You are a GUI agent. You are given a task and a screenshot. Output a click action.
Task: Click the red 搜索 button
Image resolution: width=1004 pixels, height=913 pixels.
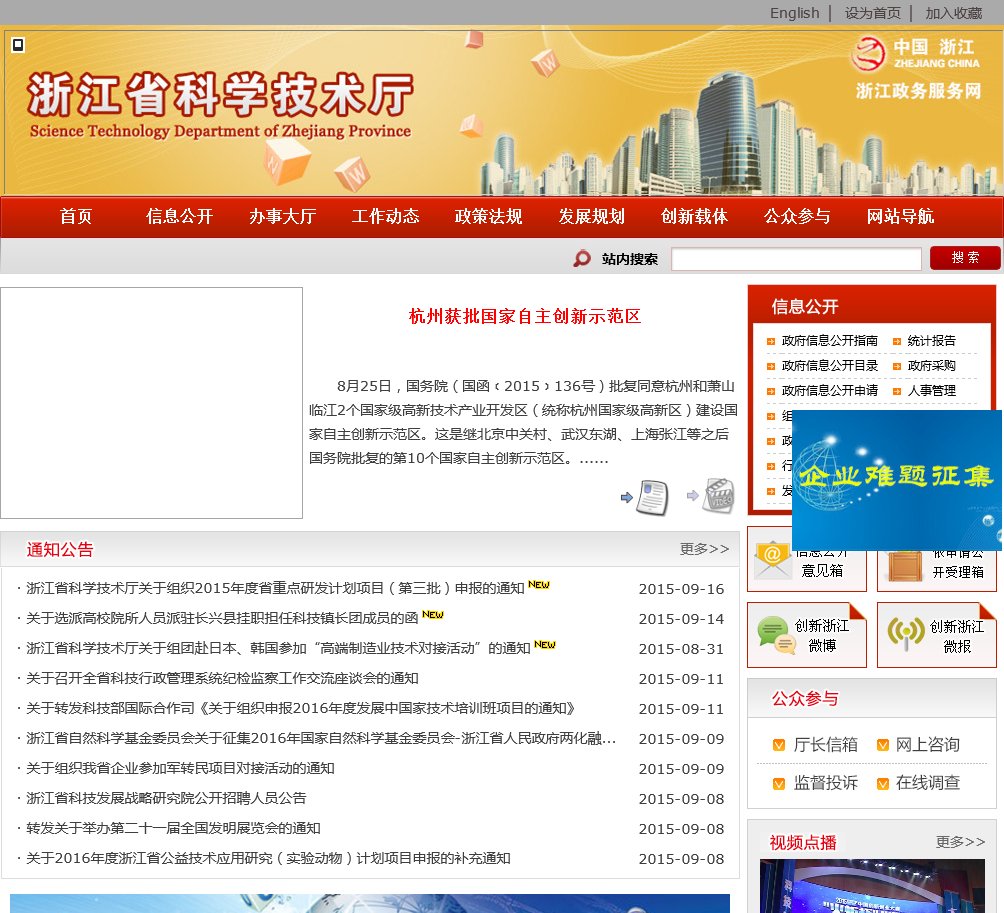pos(965,258)
